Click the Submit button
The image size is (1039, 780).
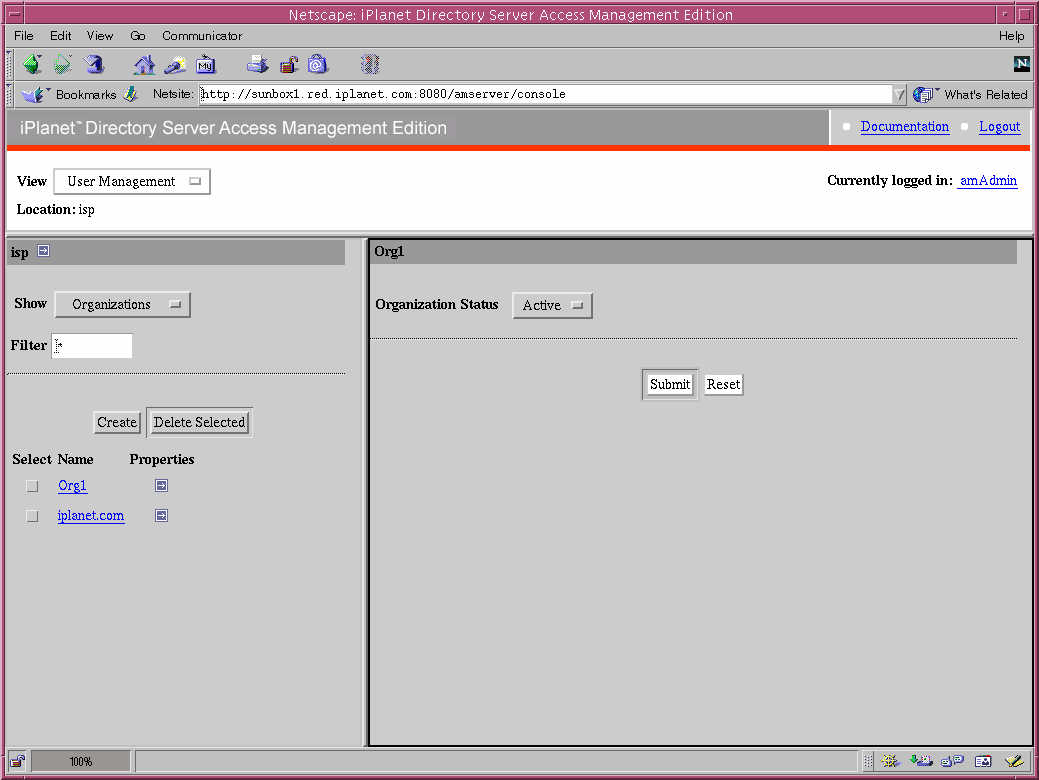pos(669,384)
